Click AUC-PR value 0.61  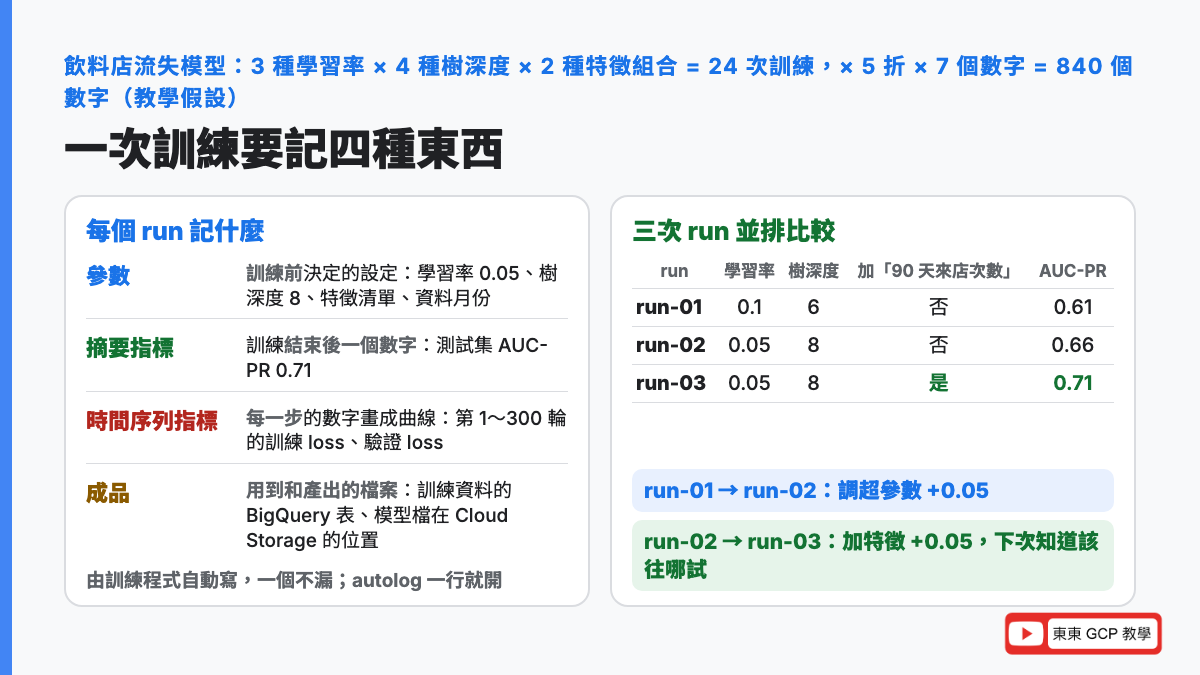1073,307
